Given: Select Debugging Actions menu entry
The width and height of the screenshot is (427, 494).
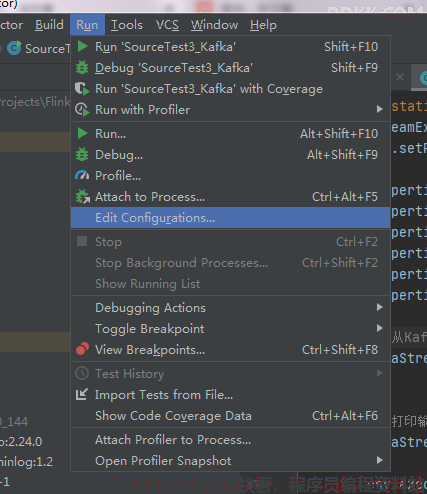Looking at the screenshot, I should [230, 308].
